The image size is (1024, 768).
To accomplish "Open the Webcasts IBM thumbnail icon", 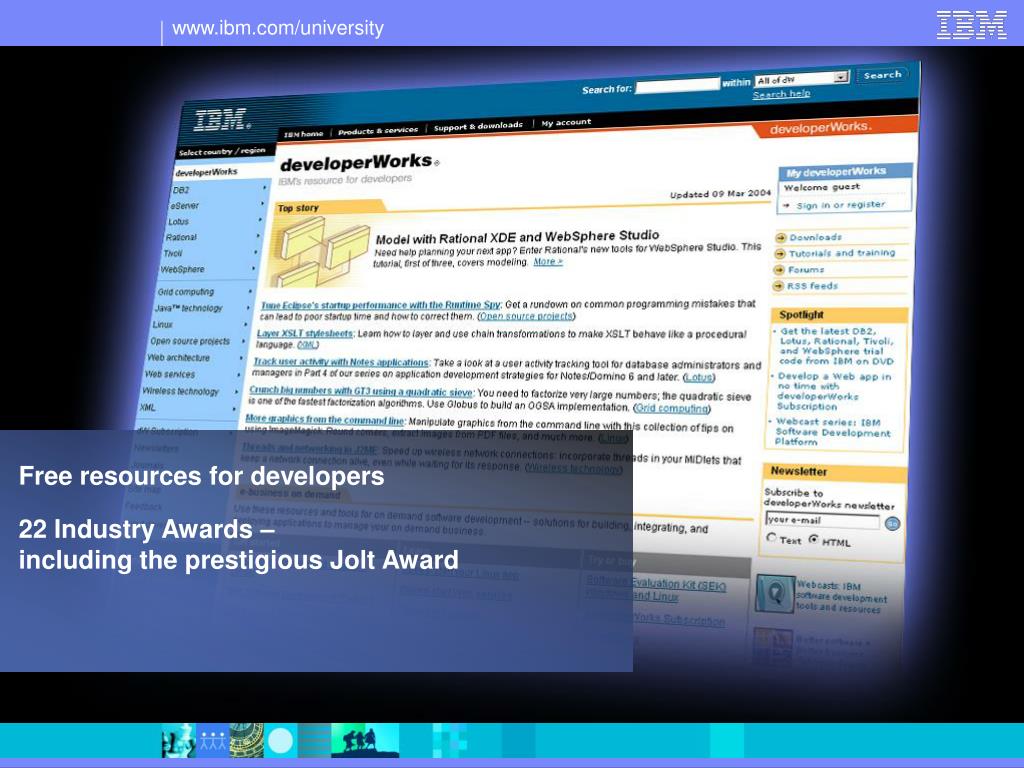I will coord(775,593).
